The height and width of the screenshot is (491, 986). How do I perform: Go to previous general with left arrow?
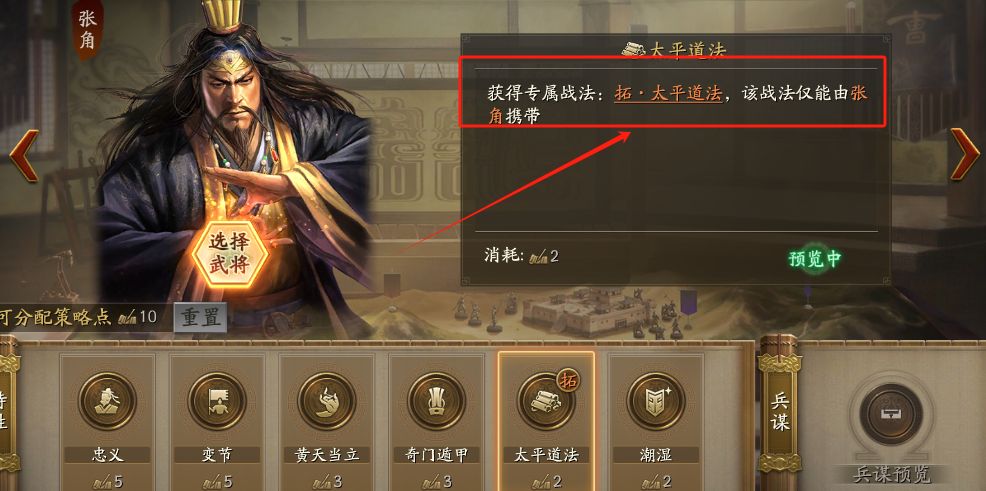coord(24,155)
